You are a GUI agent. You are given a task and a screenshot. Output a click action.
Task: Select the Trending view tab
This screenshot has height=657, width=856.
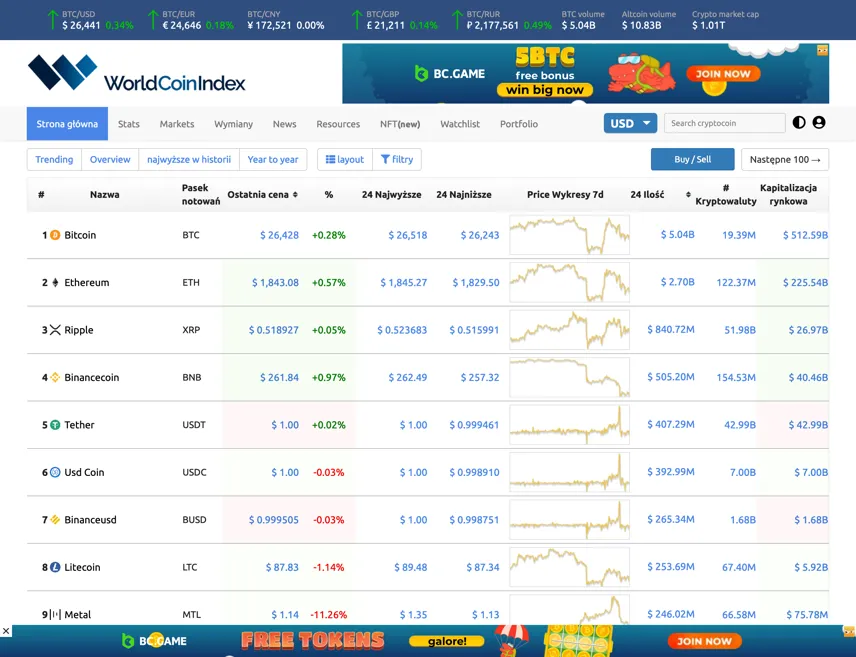tap(54, 159)
